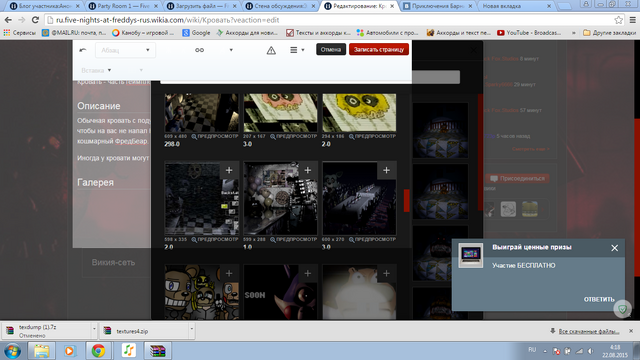Open Все скачанные файлы downloads link
The image size is (640, 360).
[589, 331]
